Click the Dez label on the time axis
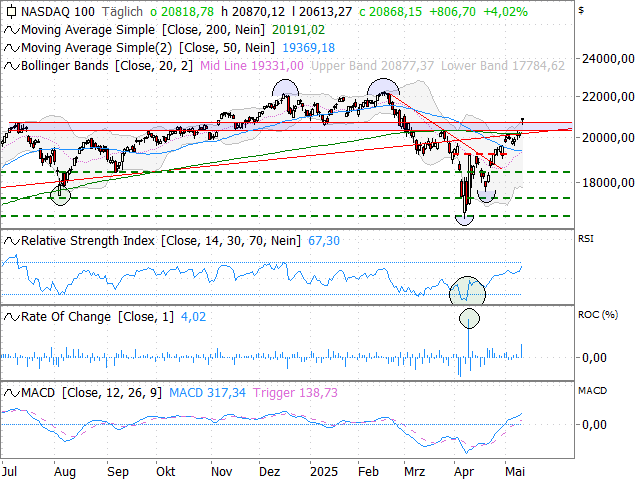 pos(270,472)
